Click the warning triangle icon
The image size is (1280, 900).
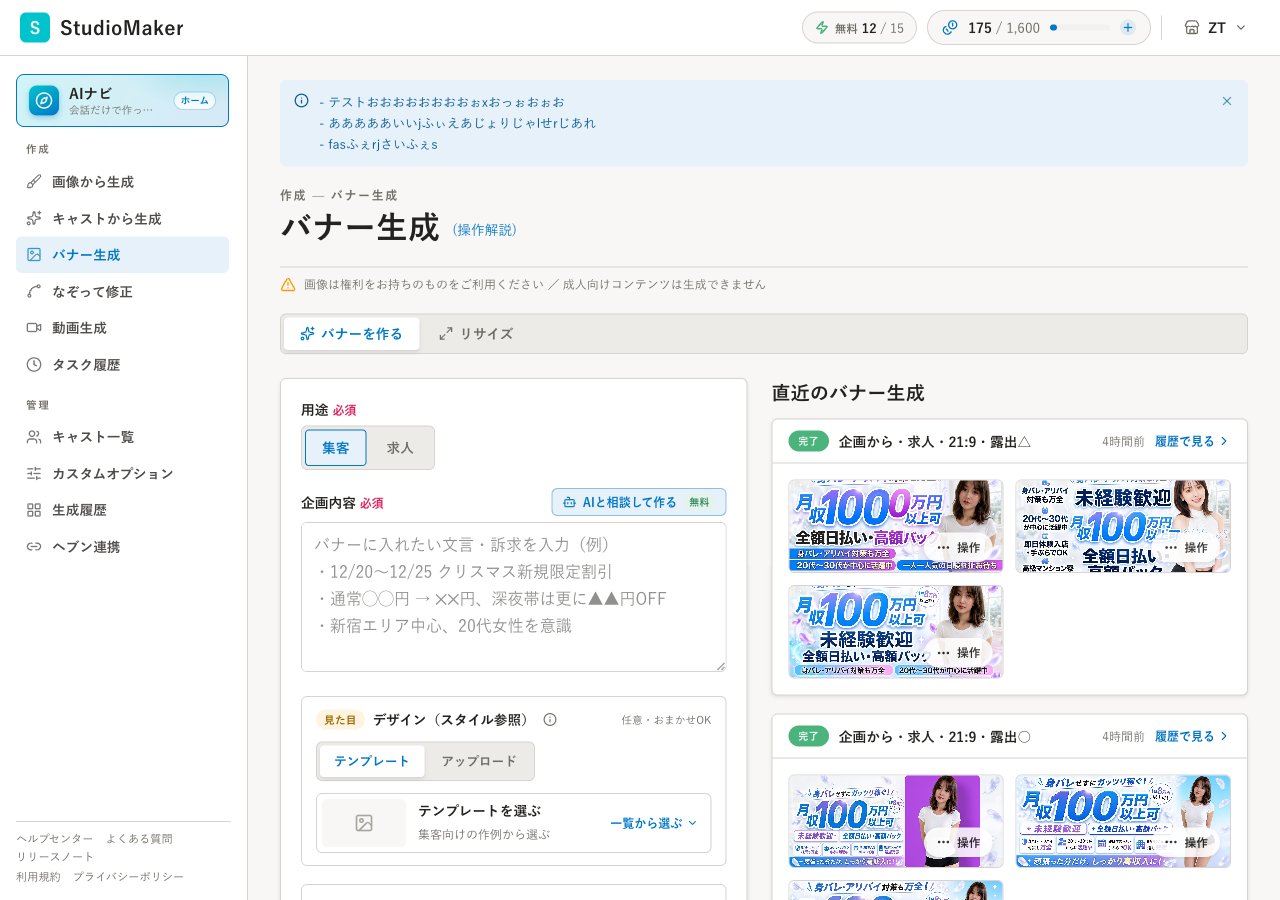tap(288, 284)
